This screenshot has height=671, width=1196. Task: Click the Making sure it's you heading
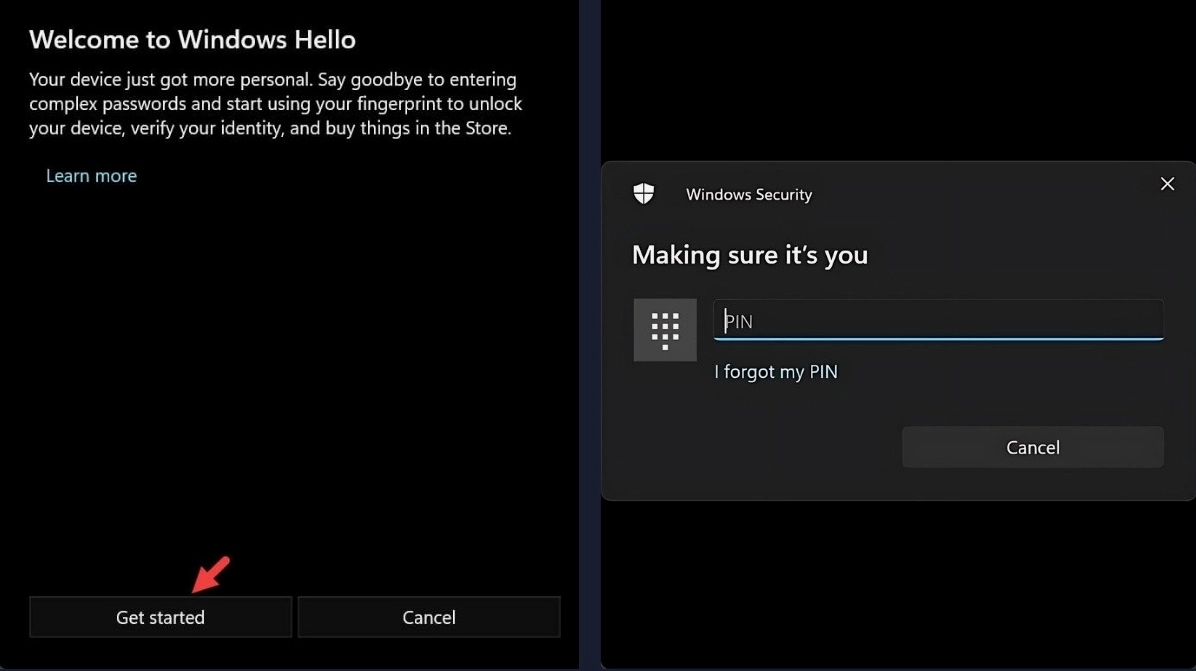tap(750, 255)
